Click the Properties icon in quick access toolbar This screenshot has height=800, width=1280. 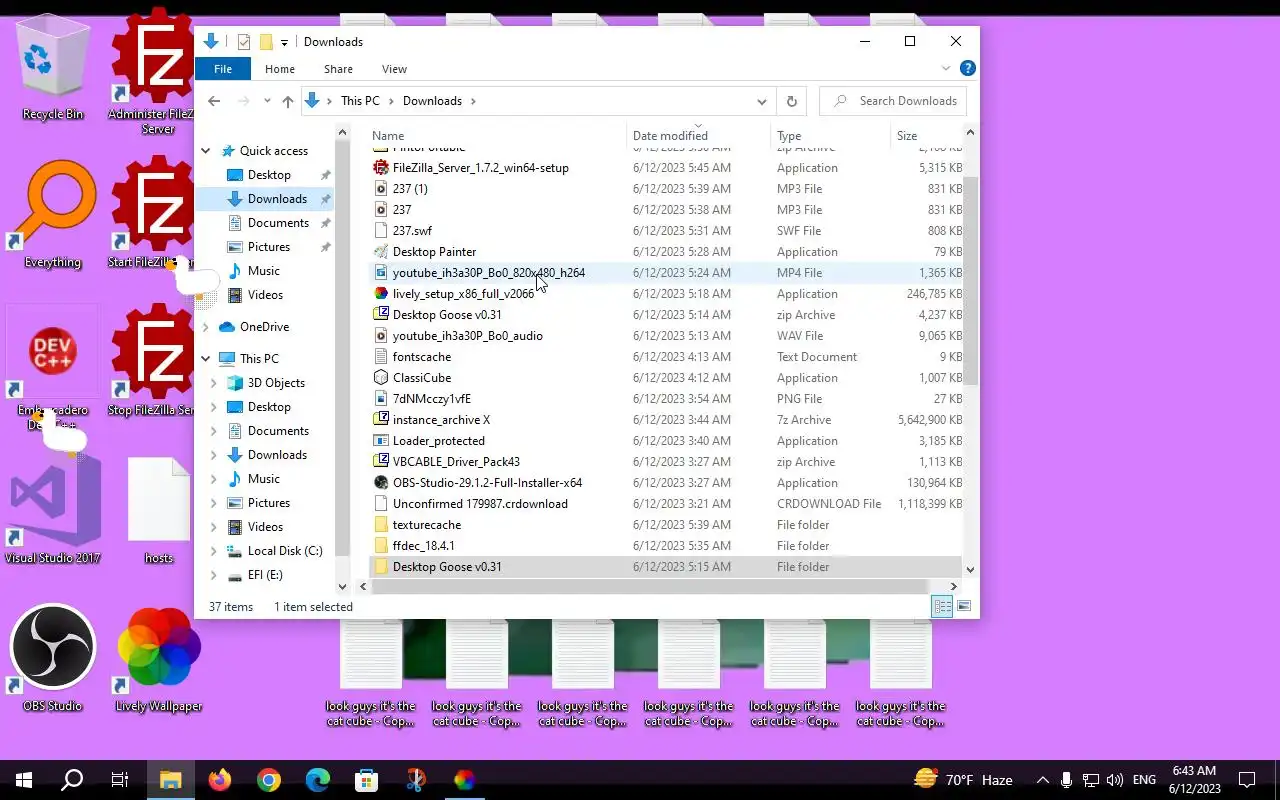243,42
